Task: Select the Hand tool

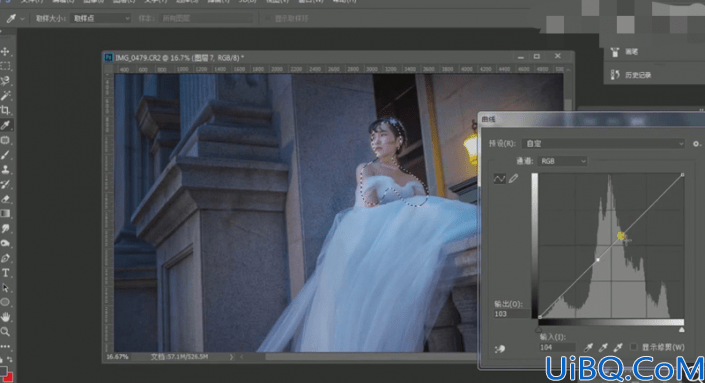Action: [x=5, y=317]
